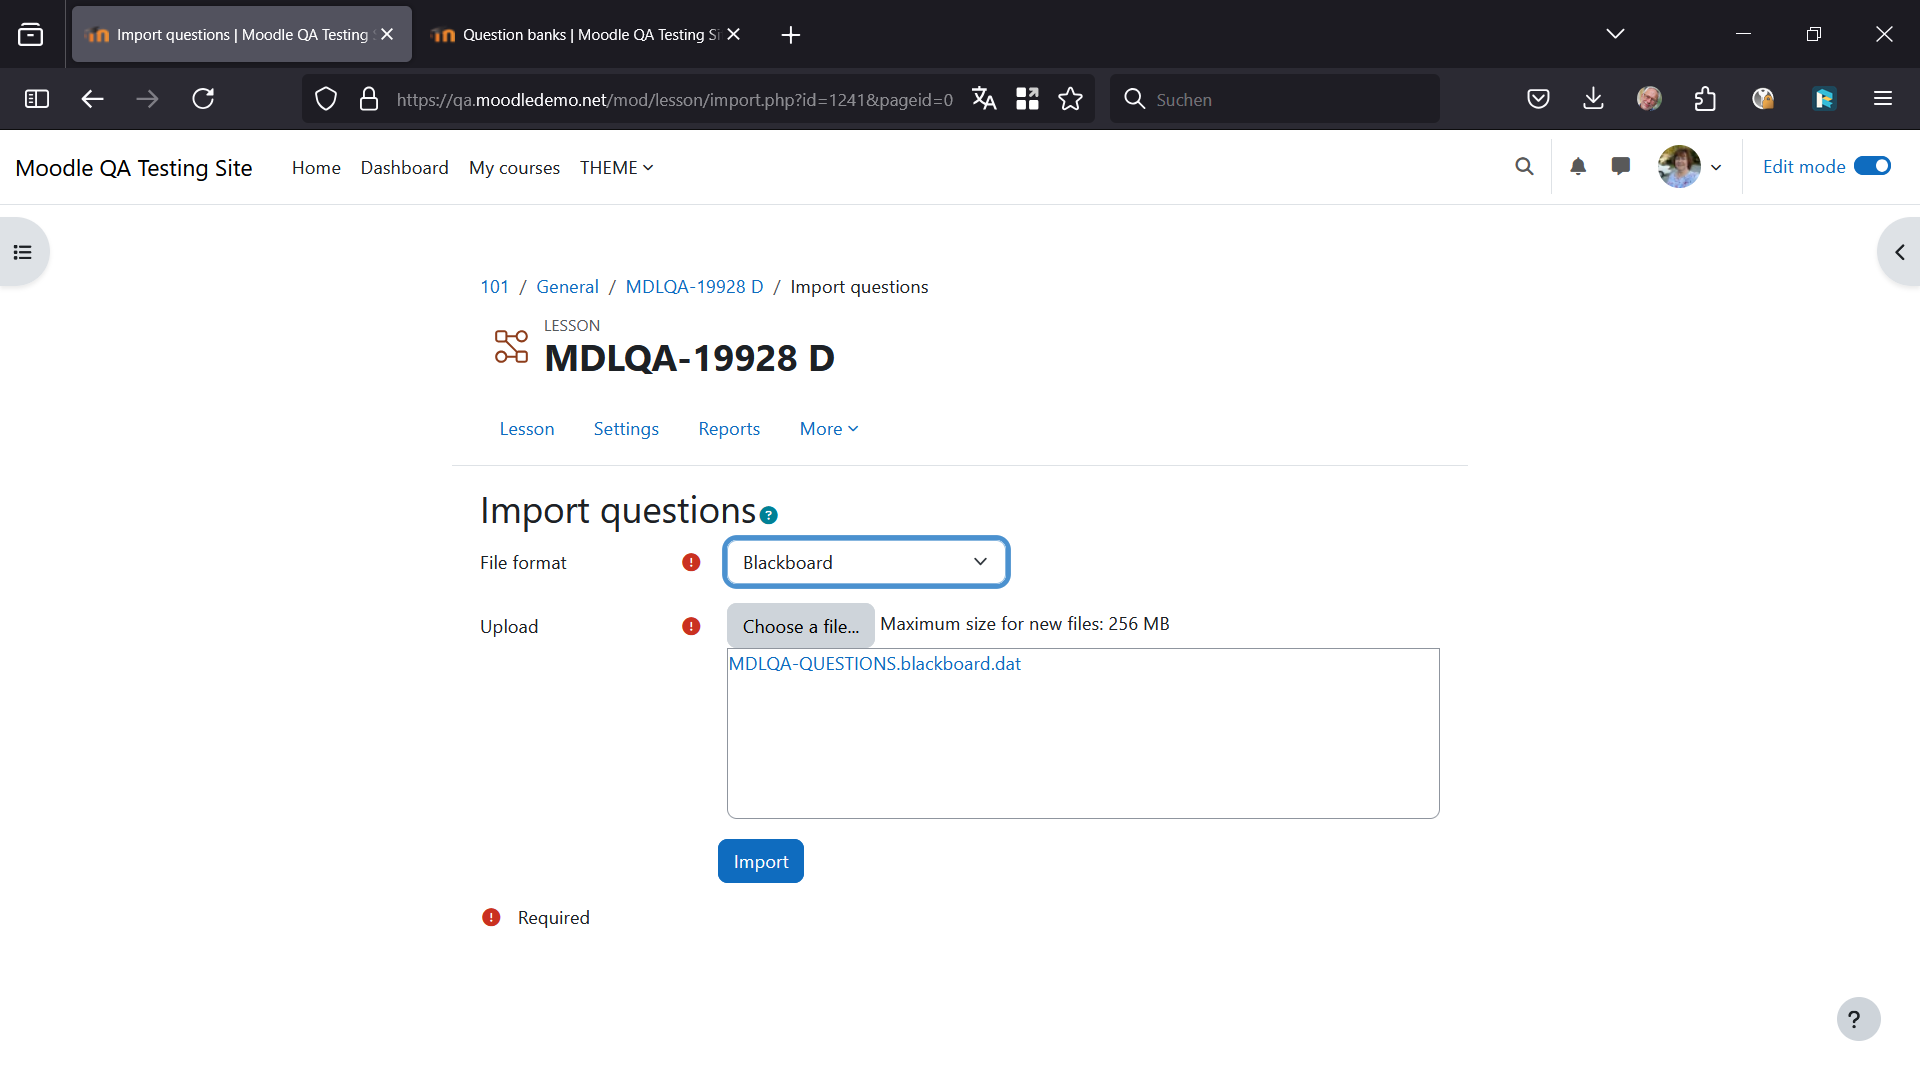This screenshot has height=1080, width=1920.
Task: Click the QR grid extension icon in address bar
Action: (1027, 99)
